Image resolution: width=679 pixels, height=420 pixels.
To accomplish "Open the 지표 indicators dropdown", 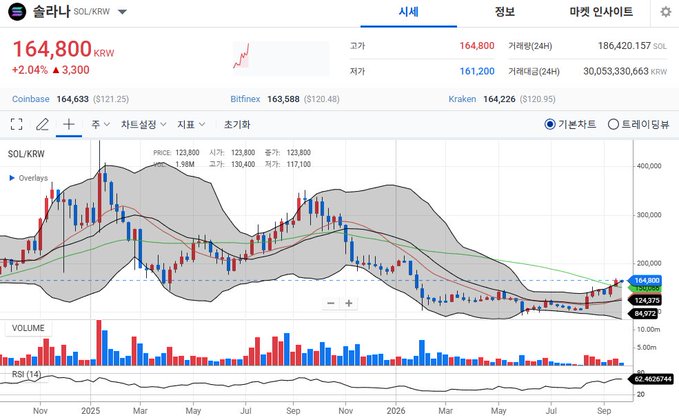I will (191, 124).
